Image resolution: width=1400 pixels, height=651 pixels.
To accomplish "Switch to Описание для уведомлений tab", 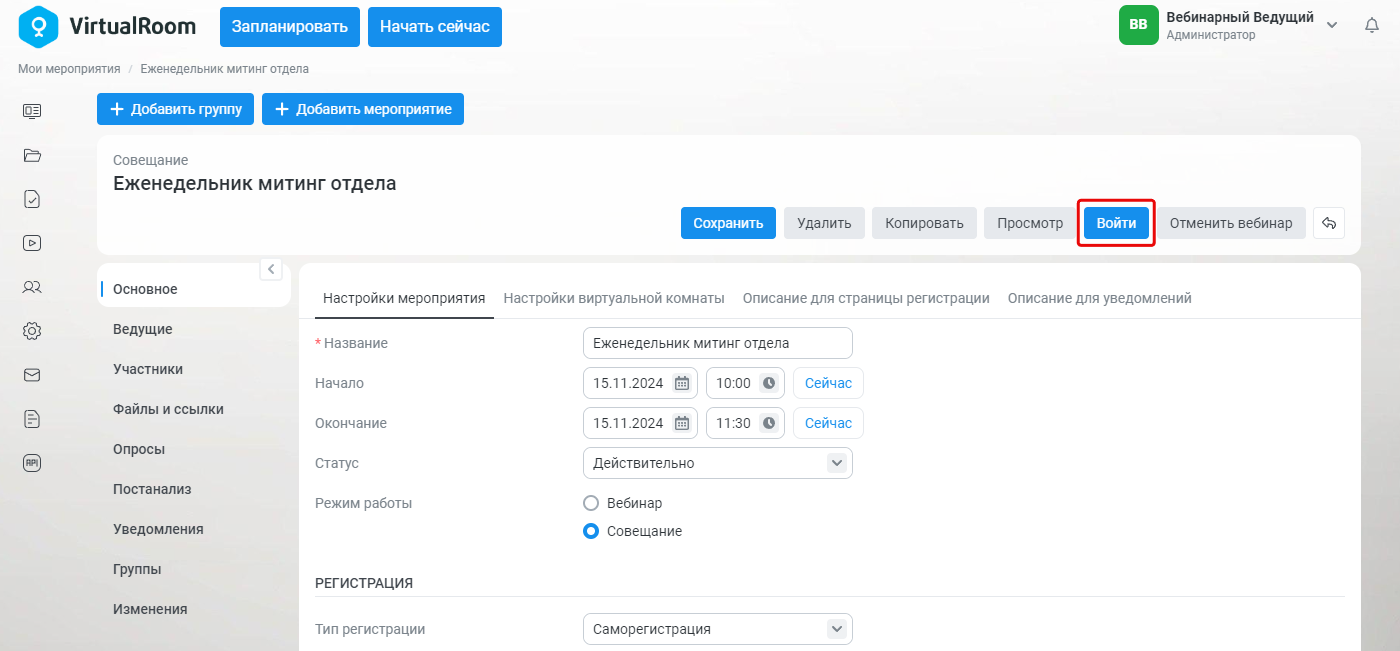I will click(1100, 298).
